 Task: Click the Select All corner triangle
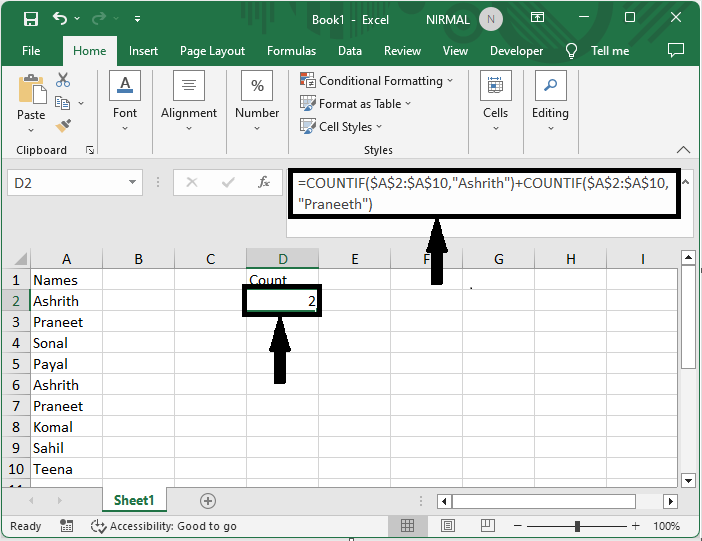(x=19, y=258)
